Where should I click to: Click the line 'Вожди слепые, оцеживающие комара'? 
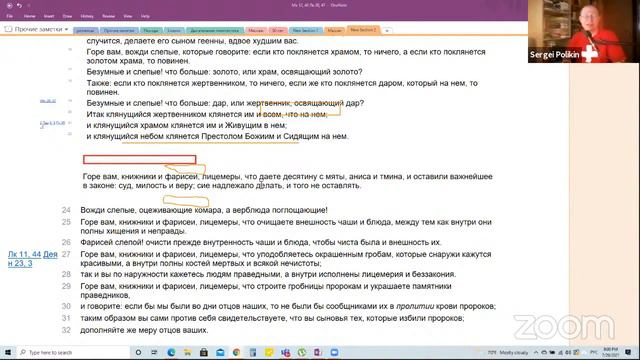coord(204,210)
